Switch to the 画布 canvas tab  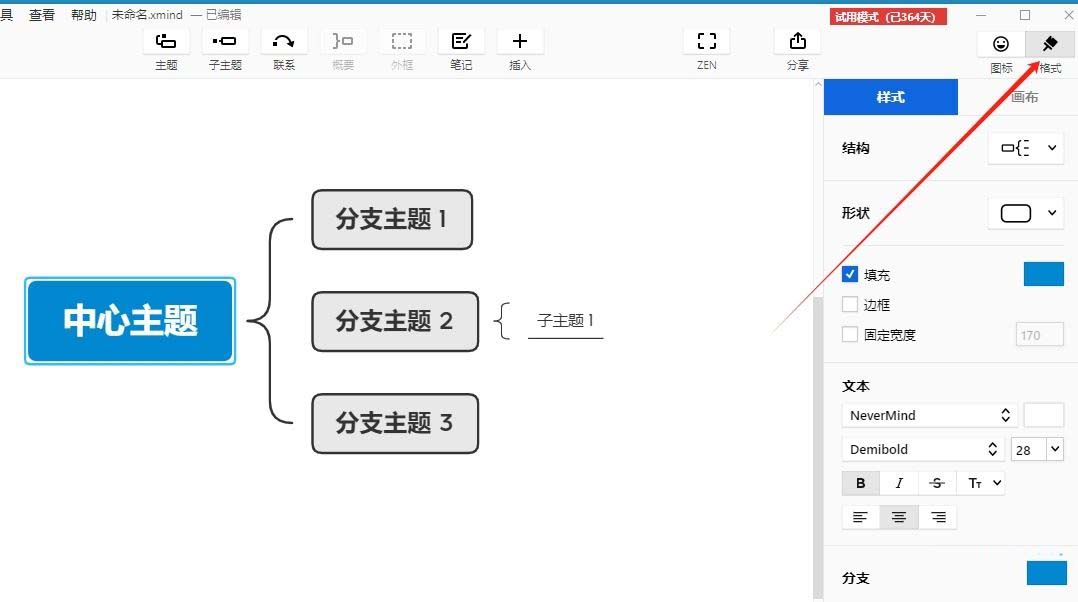[x=1024, y=97]
